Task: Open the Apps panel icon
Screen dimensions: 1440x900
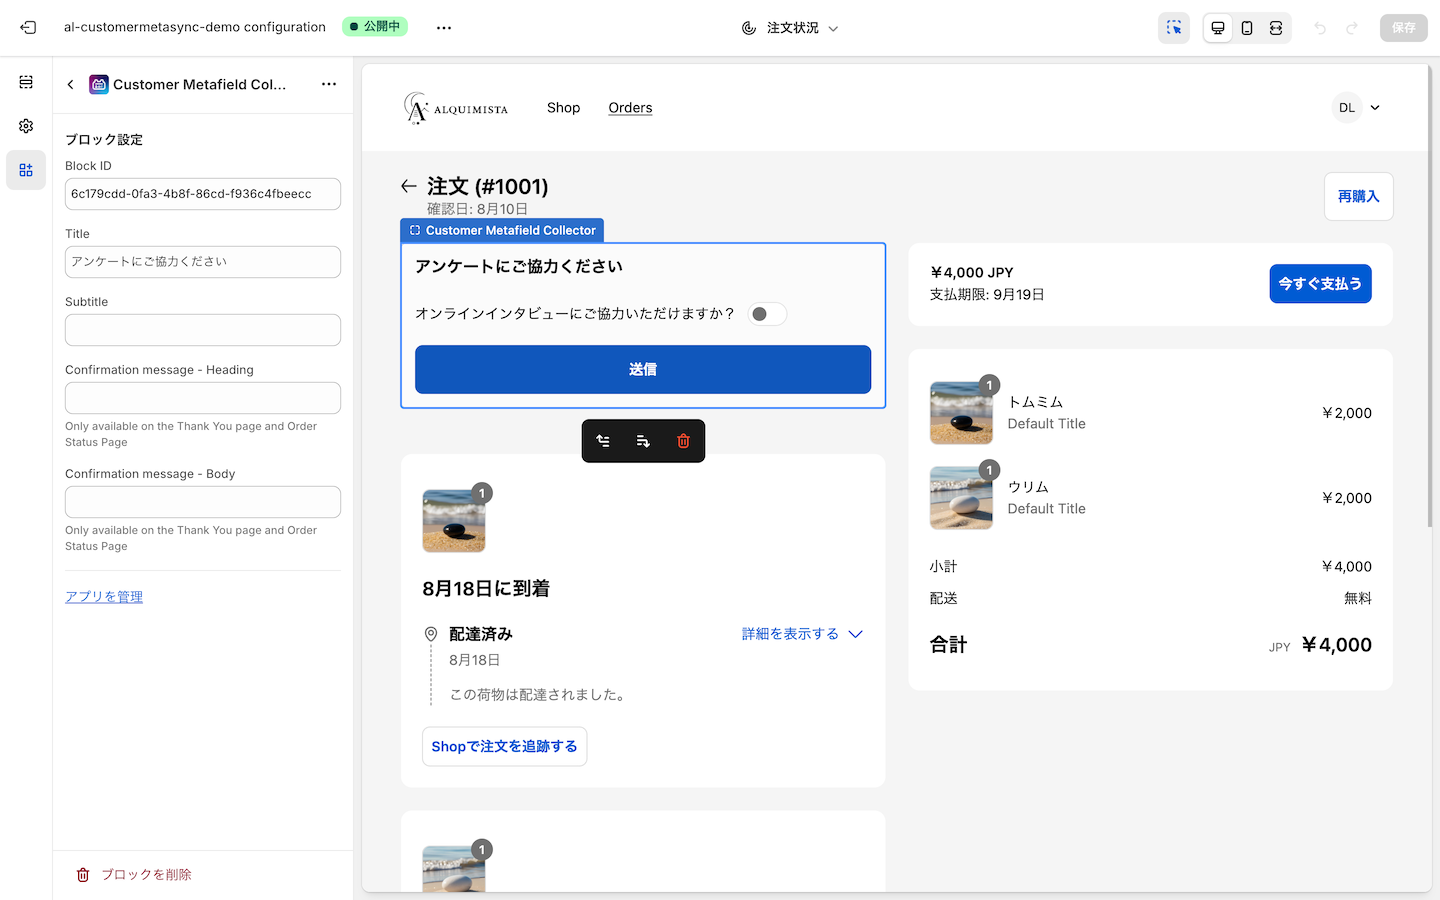Action: (26, 170)
